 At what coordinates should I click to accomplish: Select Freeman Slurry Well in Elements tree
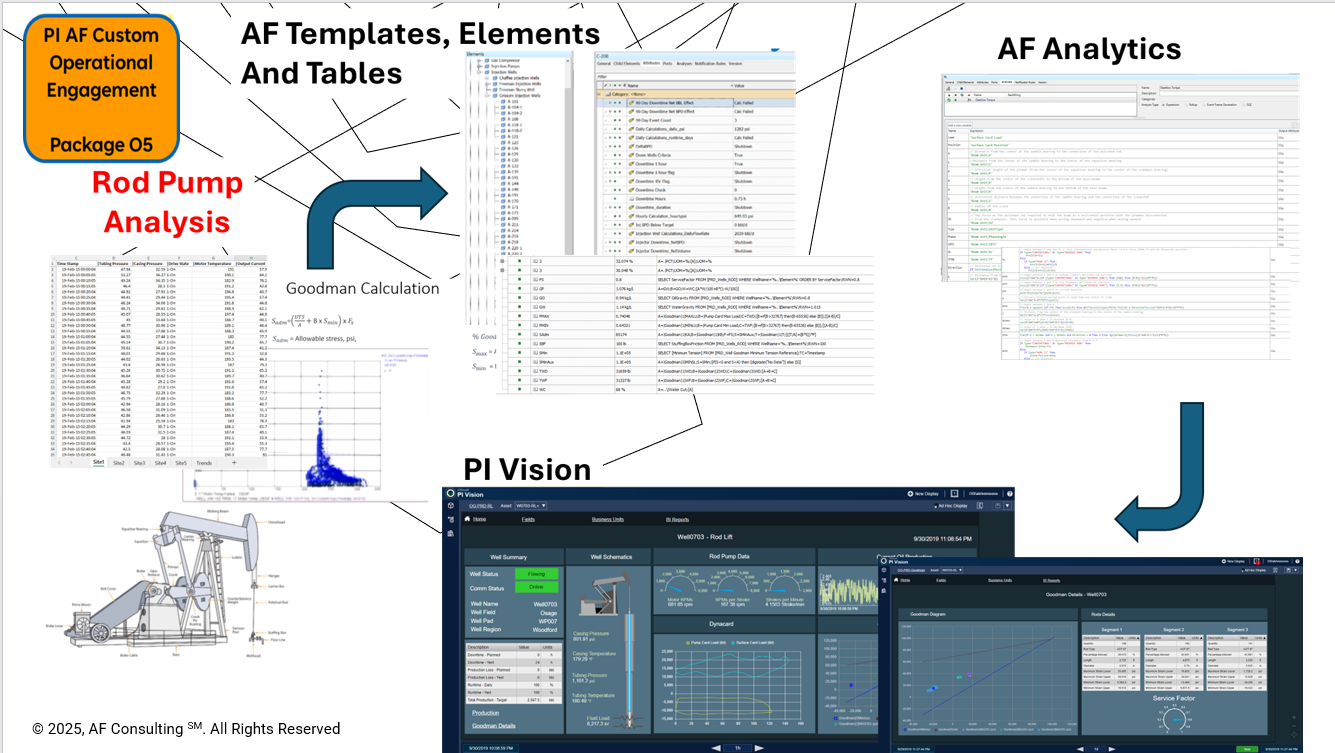coord(516,90)
